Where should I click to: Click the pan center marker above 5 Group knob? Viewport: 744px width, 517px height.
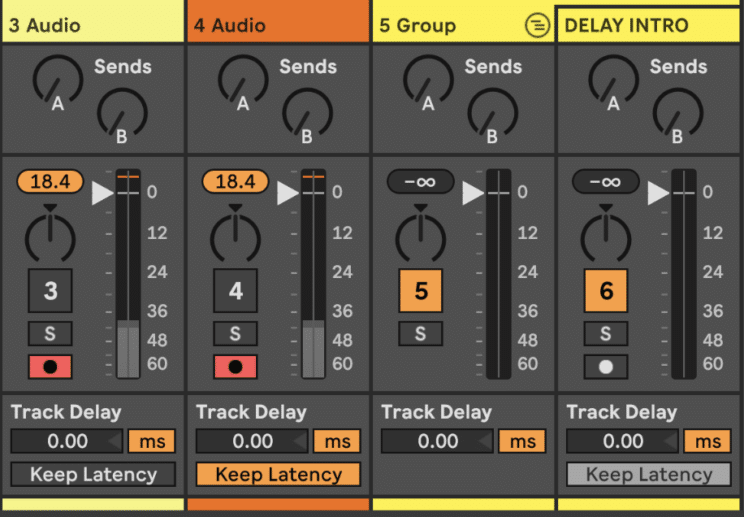[x=421, y=208]
